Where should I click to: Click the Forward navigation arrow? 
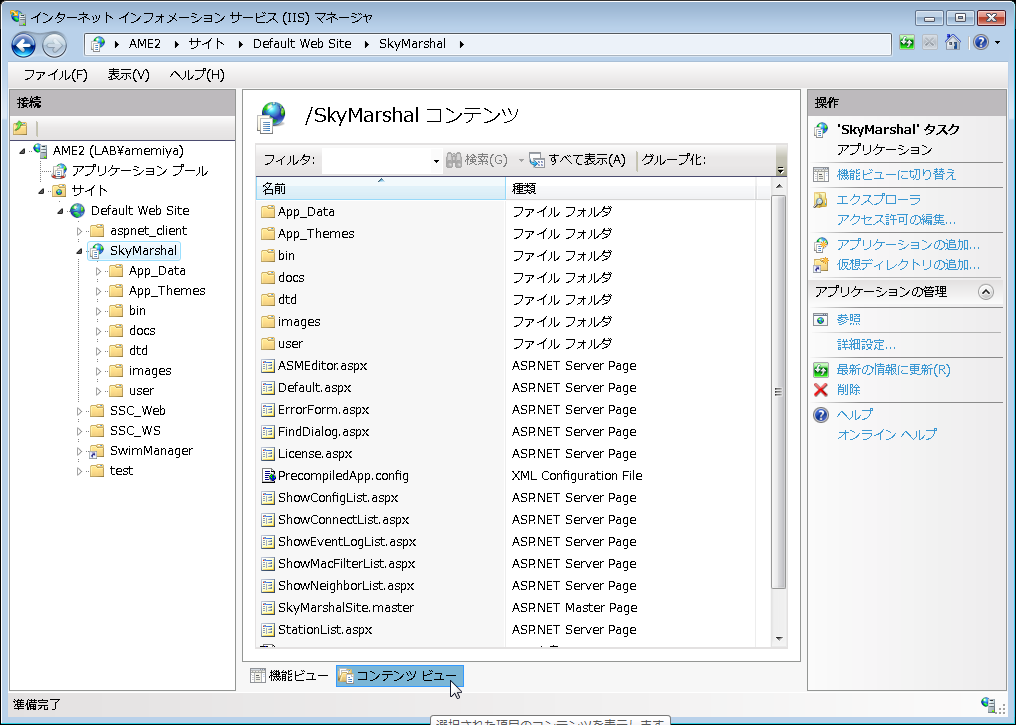(x=54, y=45)
